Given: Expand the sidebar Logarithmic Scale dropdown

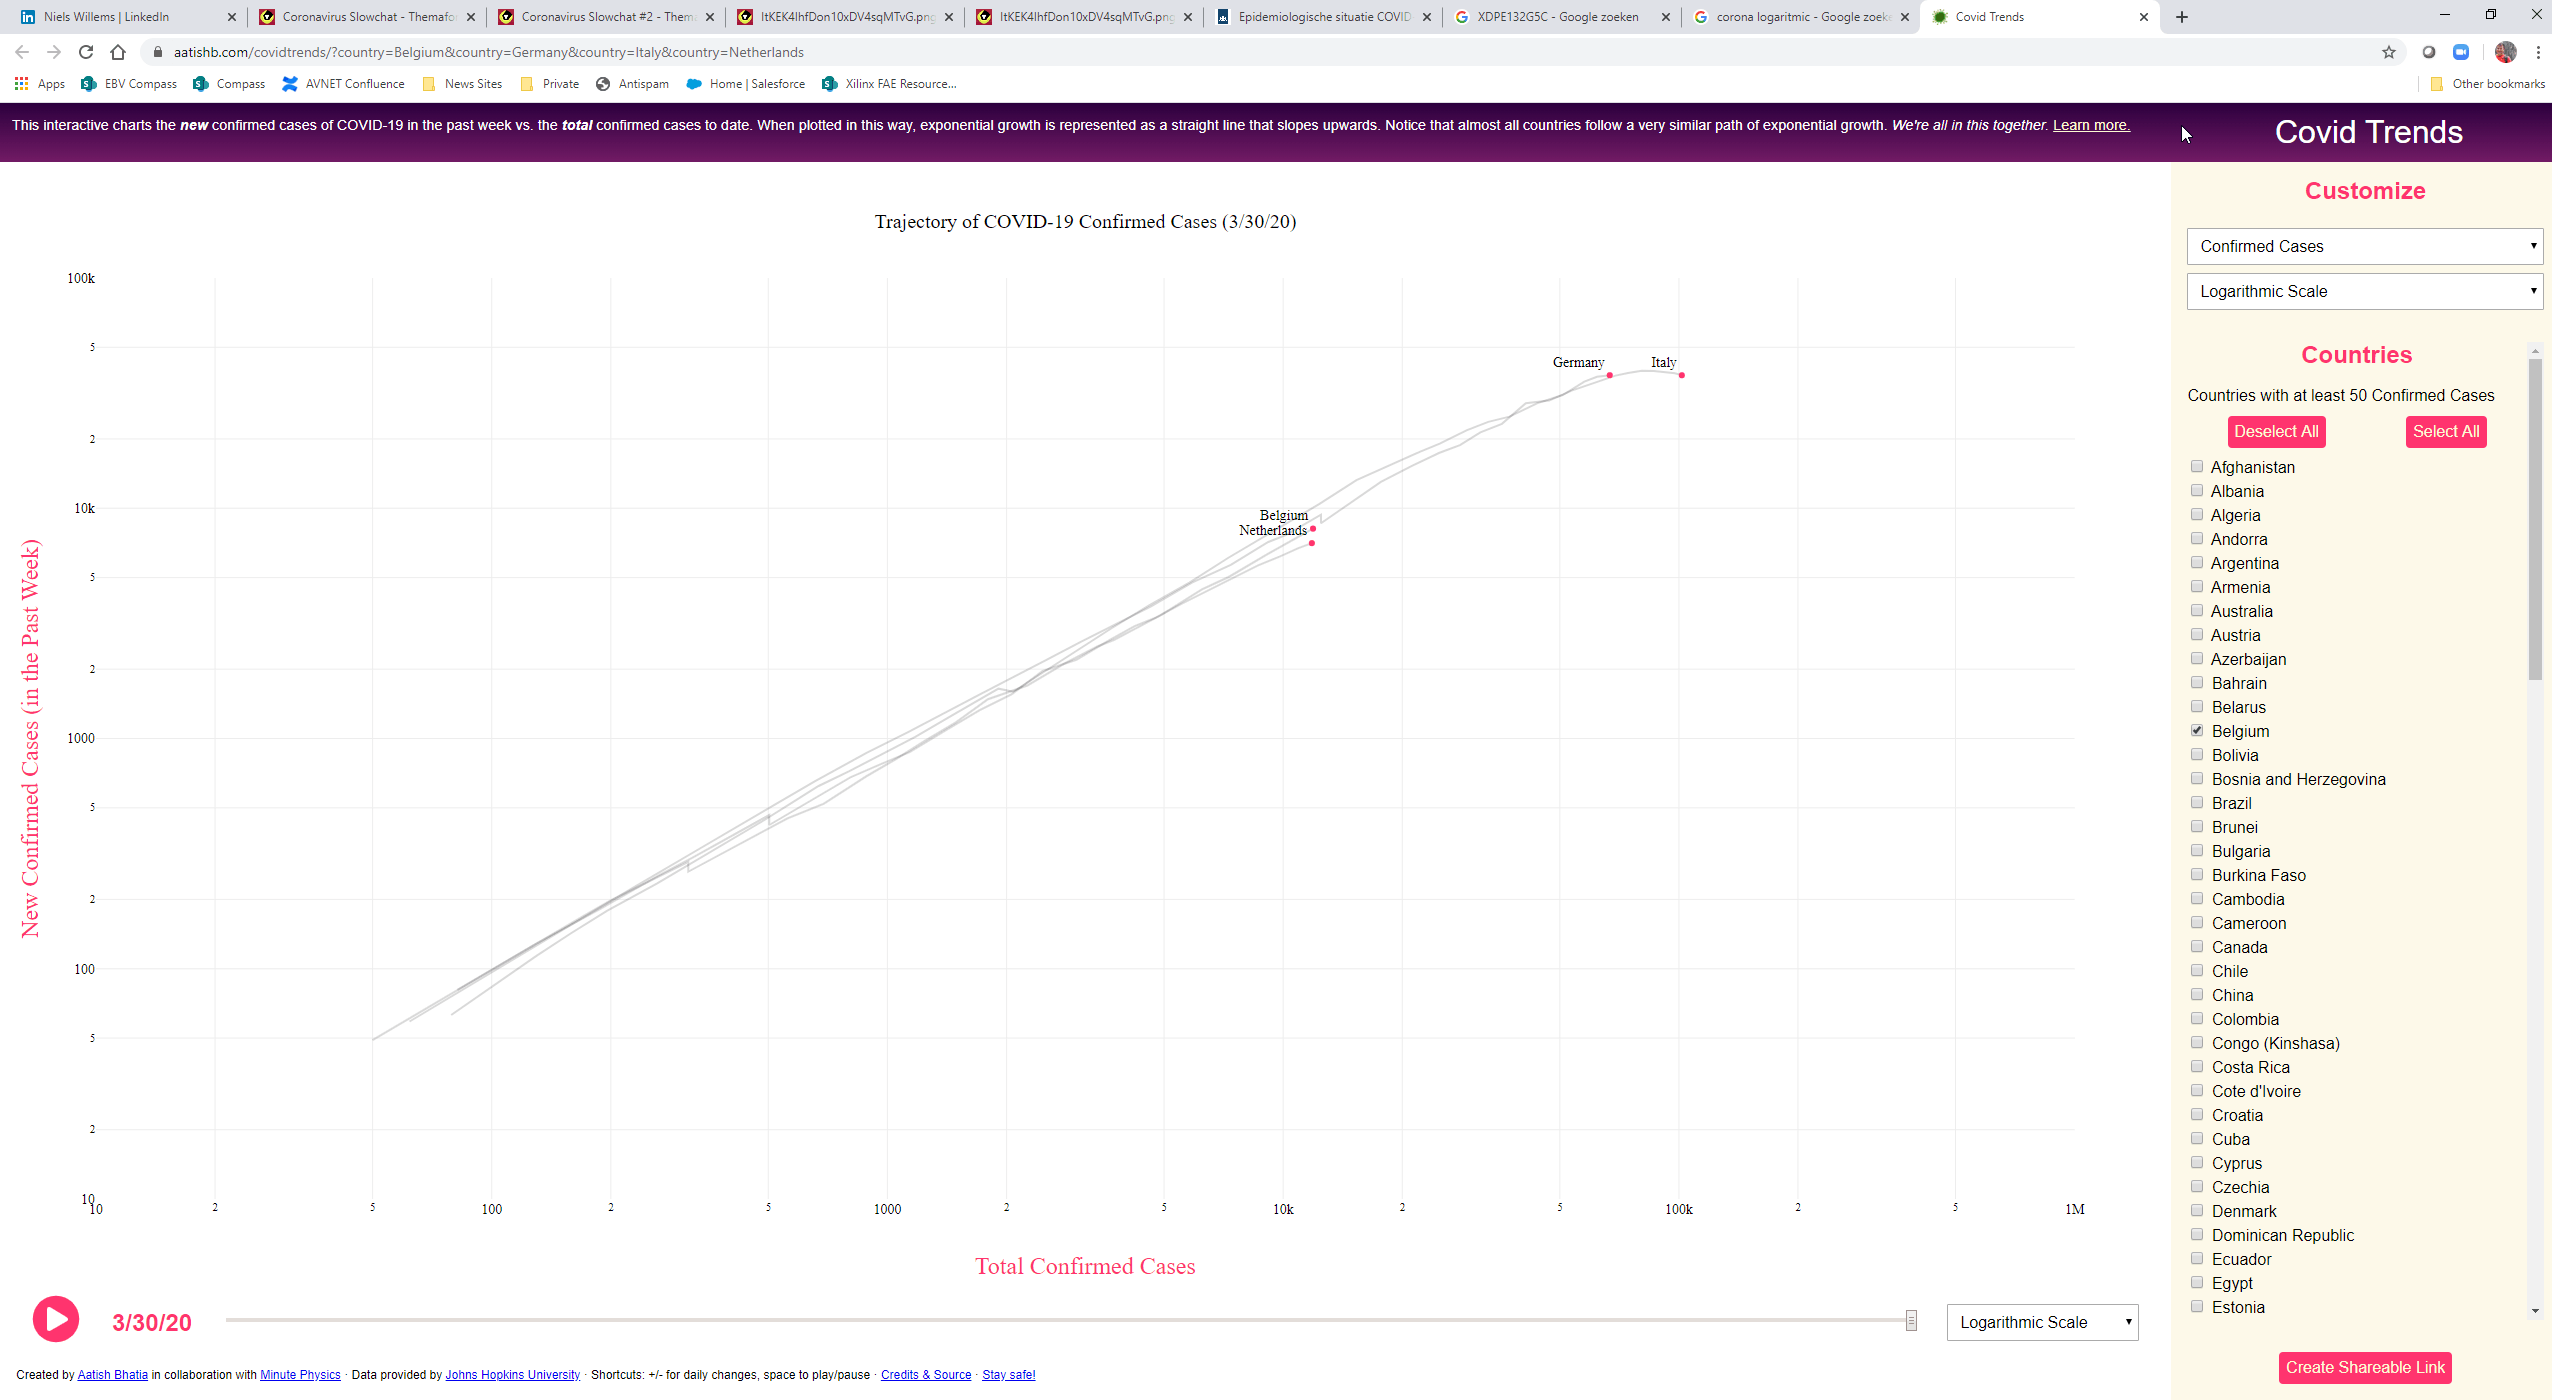Looking at the screenshot, I should pos(2364,291).
